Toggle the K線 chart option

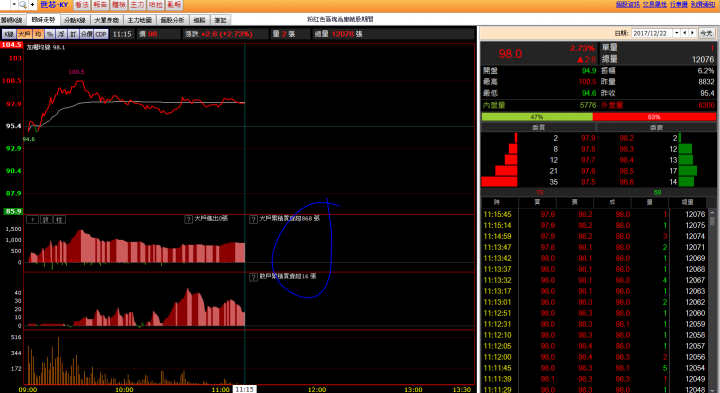click(9, 34)
